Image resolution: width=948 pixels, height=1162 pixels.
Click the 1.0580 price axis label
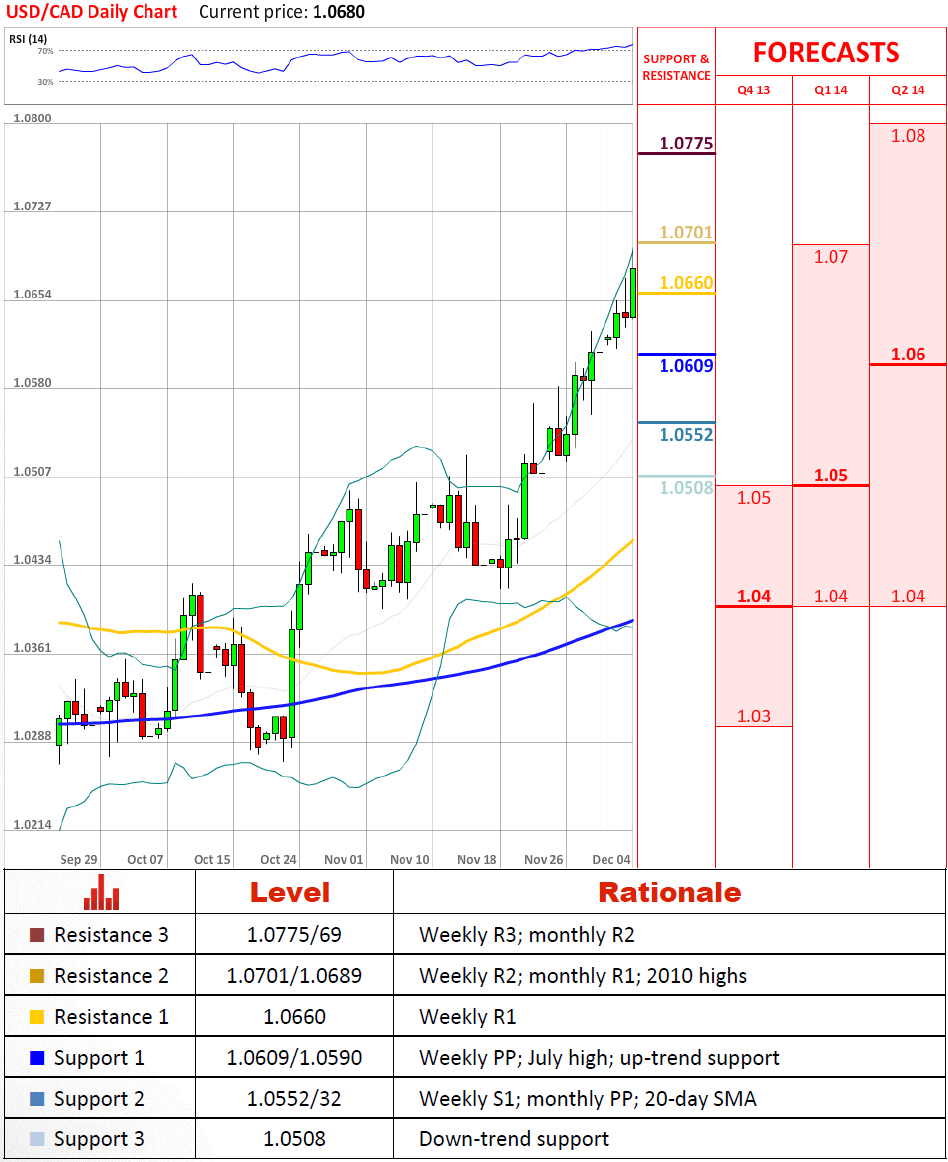[x=33, y=383]
